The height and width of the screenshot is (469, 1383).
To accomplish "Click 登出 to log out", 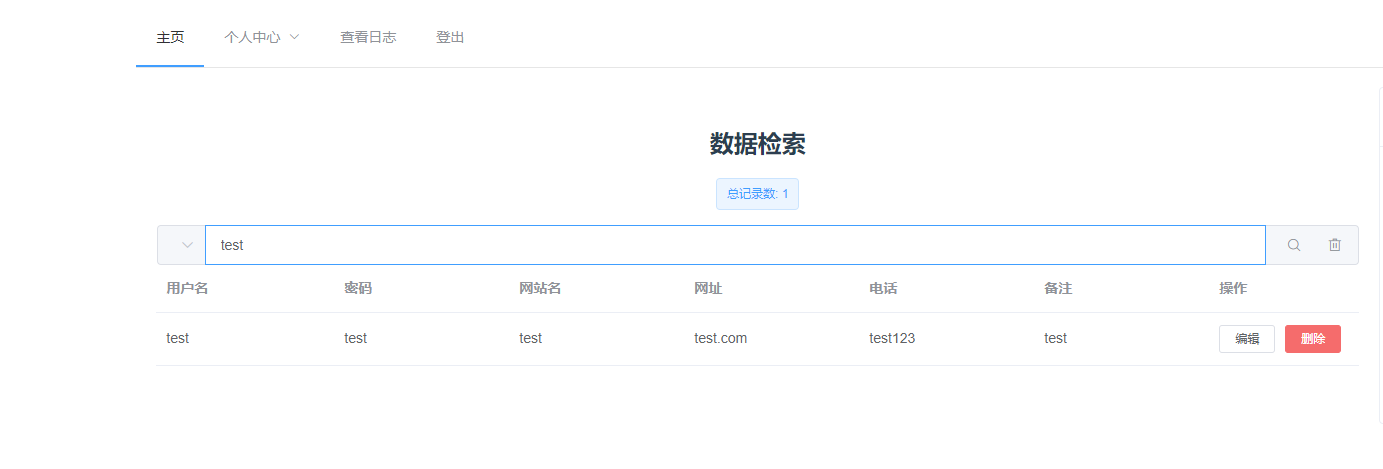I will (x=450, y=37).
